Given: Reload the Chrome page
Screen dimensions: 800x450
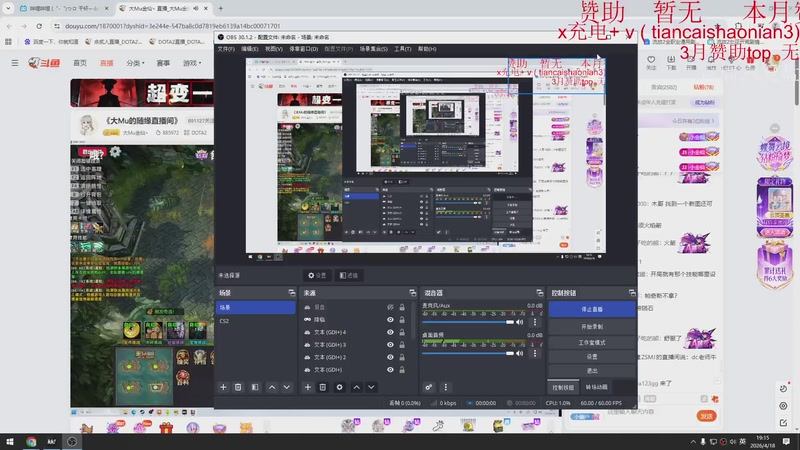Looking at the screenshot, I should click(39, 26).
